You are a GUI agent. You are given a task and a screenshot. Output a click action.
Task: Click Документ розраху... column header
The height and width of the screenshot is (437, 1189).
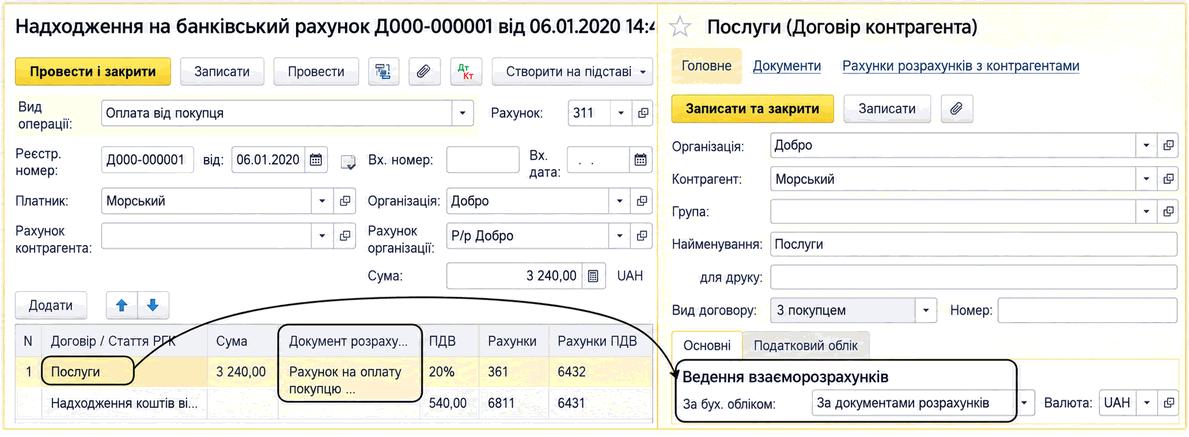pos(349,341)
